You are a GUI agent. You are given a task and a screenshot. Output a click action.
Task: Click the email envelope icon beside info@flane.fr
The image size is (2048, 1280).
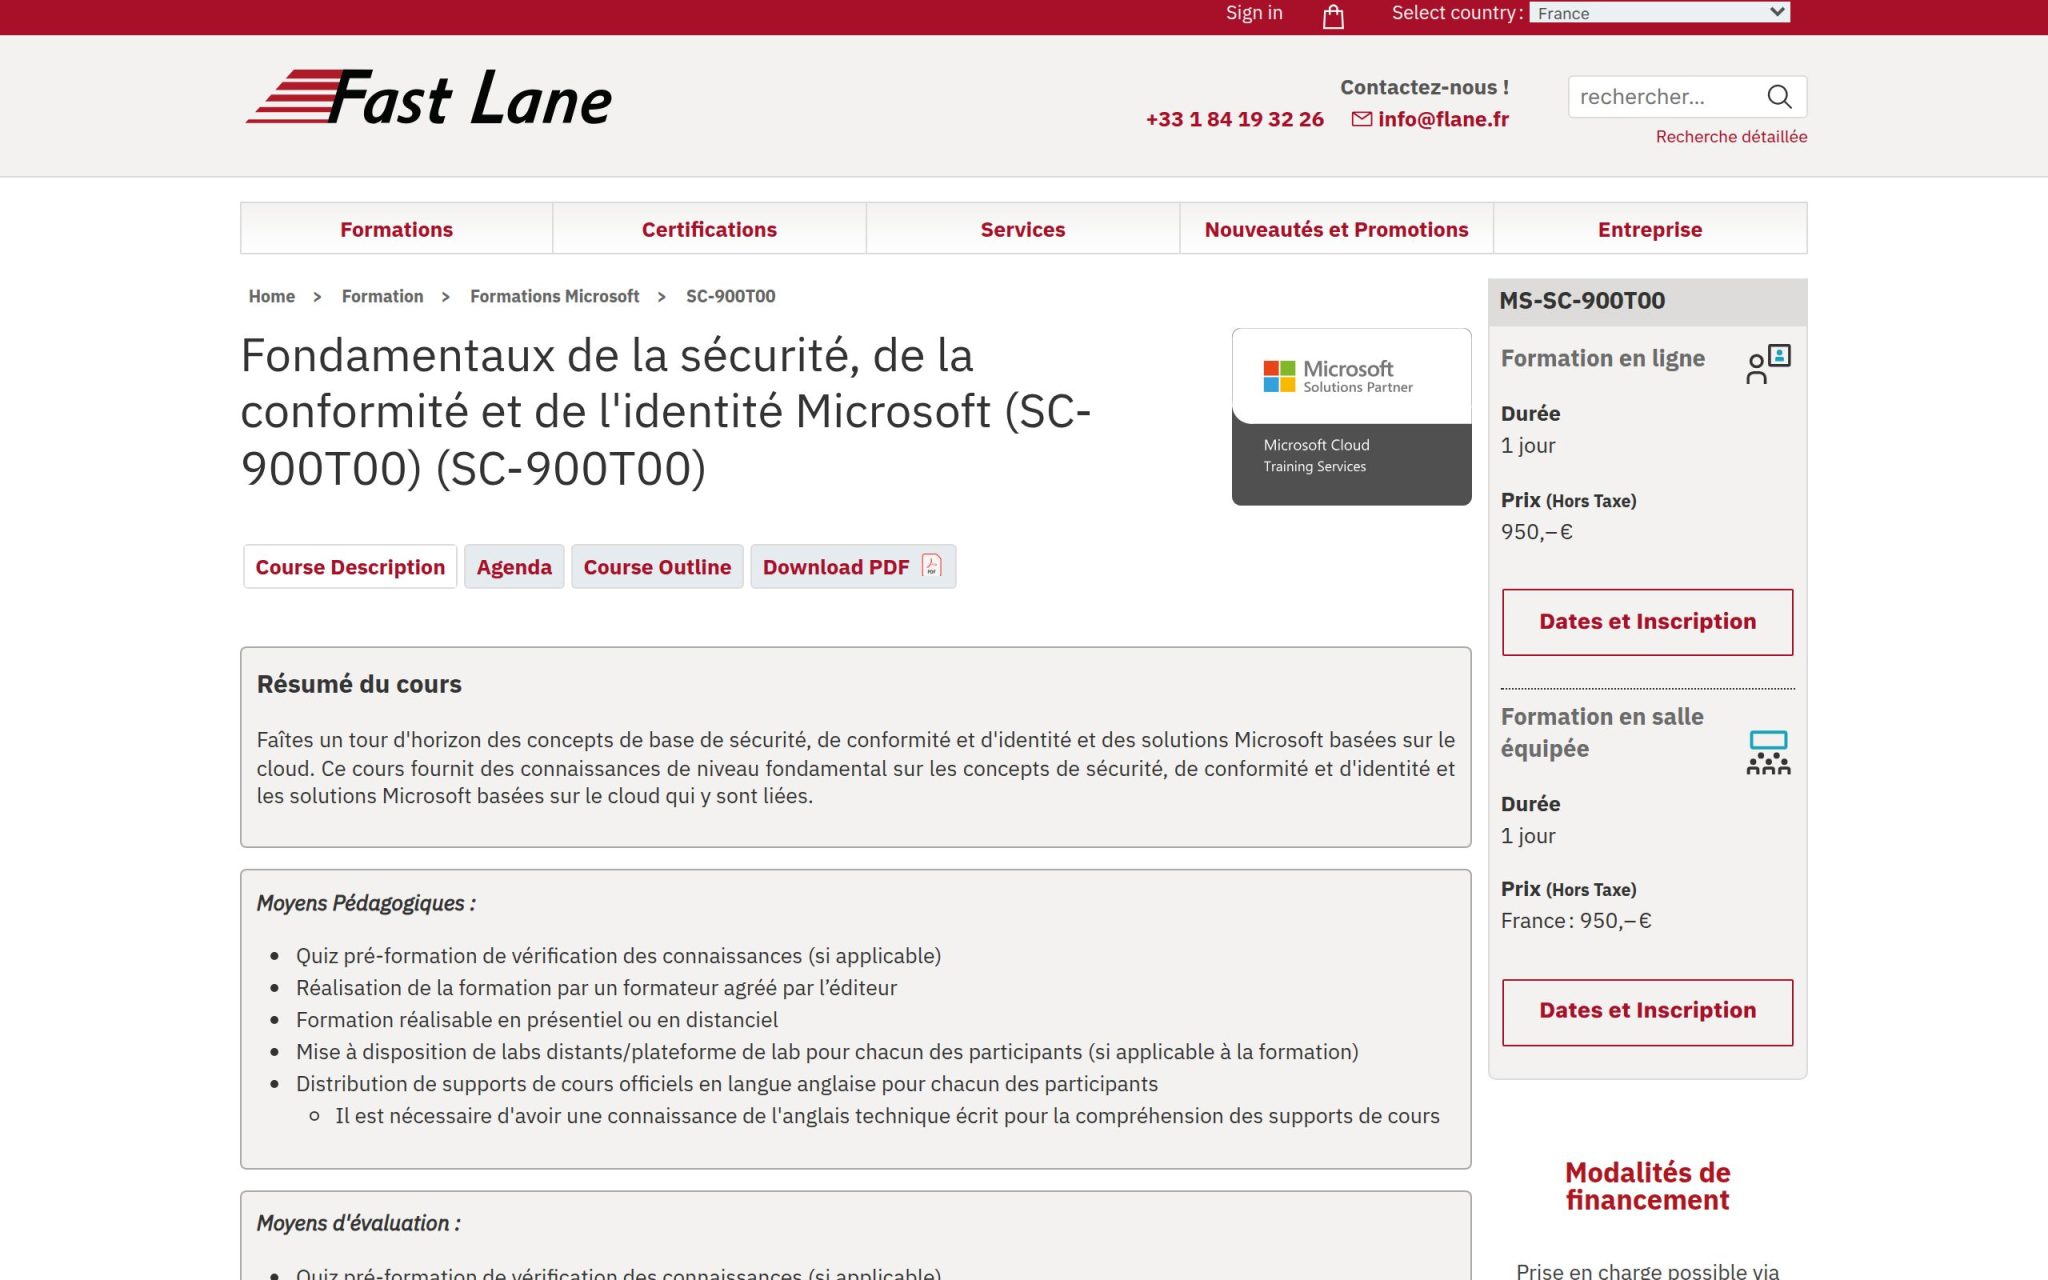(x=1361, y=119)
